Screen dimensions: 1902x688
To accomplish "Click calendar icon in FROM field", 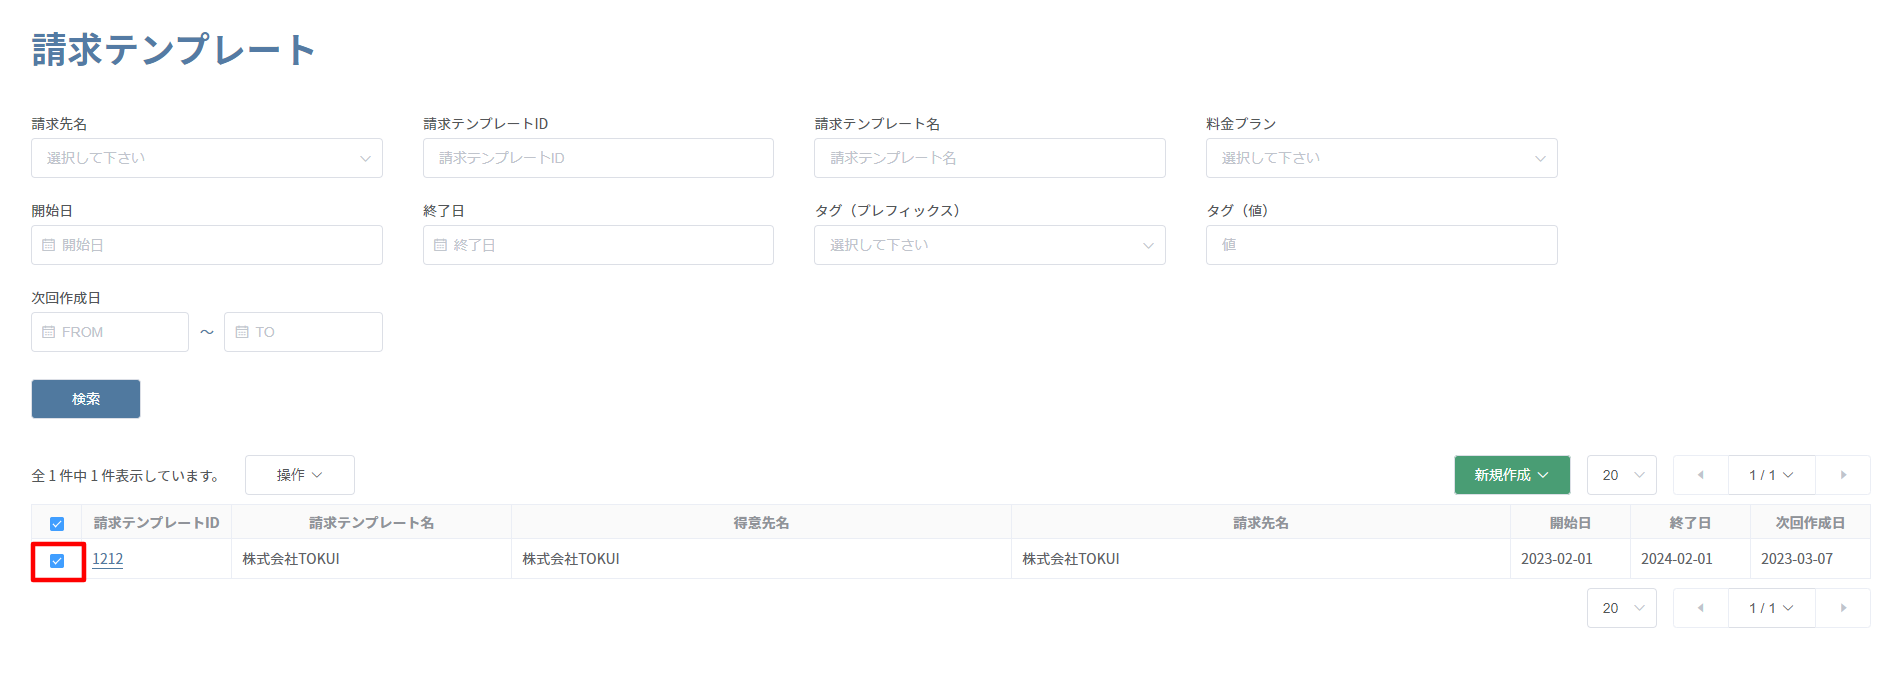I will pos(49,332).
